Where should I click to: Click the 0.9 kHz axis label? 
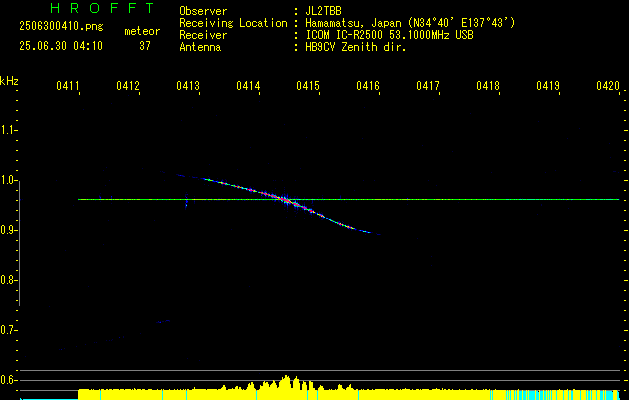(8, 230)
